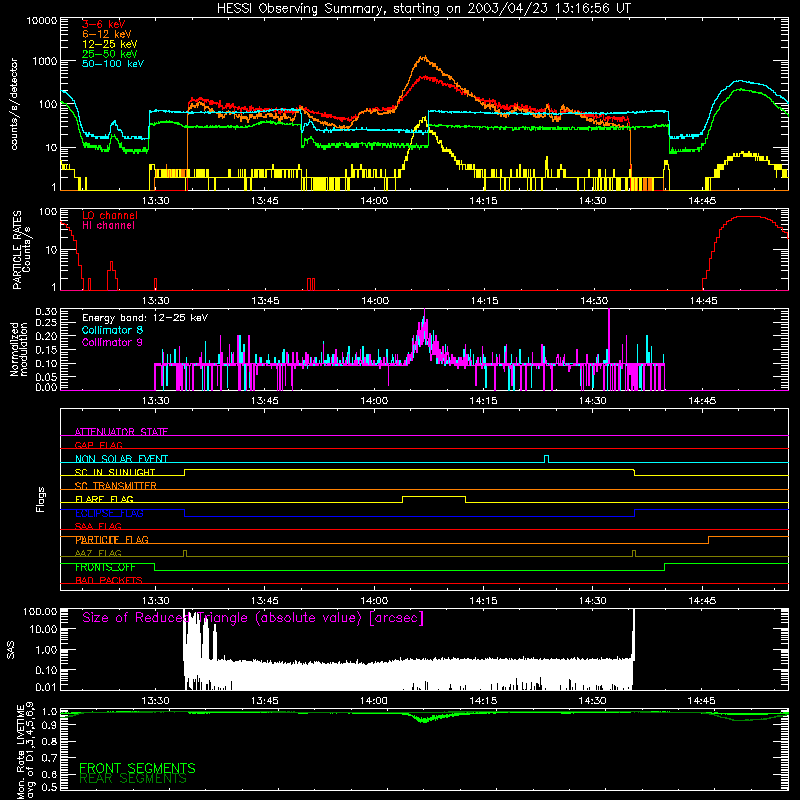
Task: Click 14:45 tick label under particle rates panel
Action: click(x=703, y=301)
